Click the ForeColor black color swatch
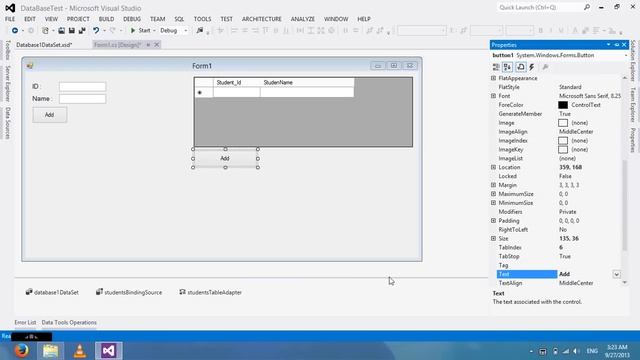The height and width of the screenshot is (360, 640). tap(563, 105)
